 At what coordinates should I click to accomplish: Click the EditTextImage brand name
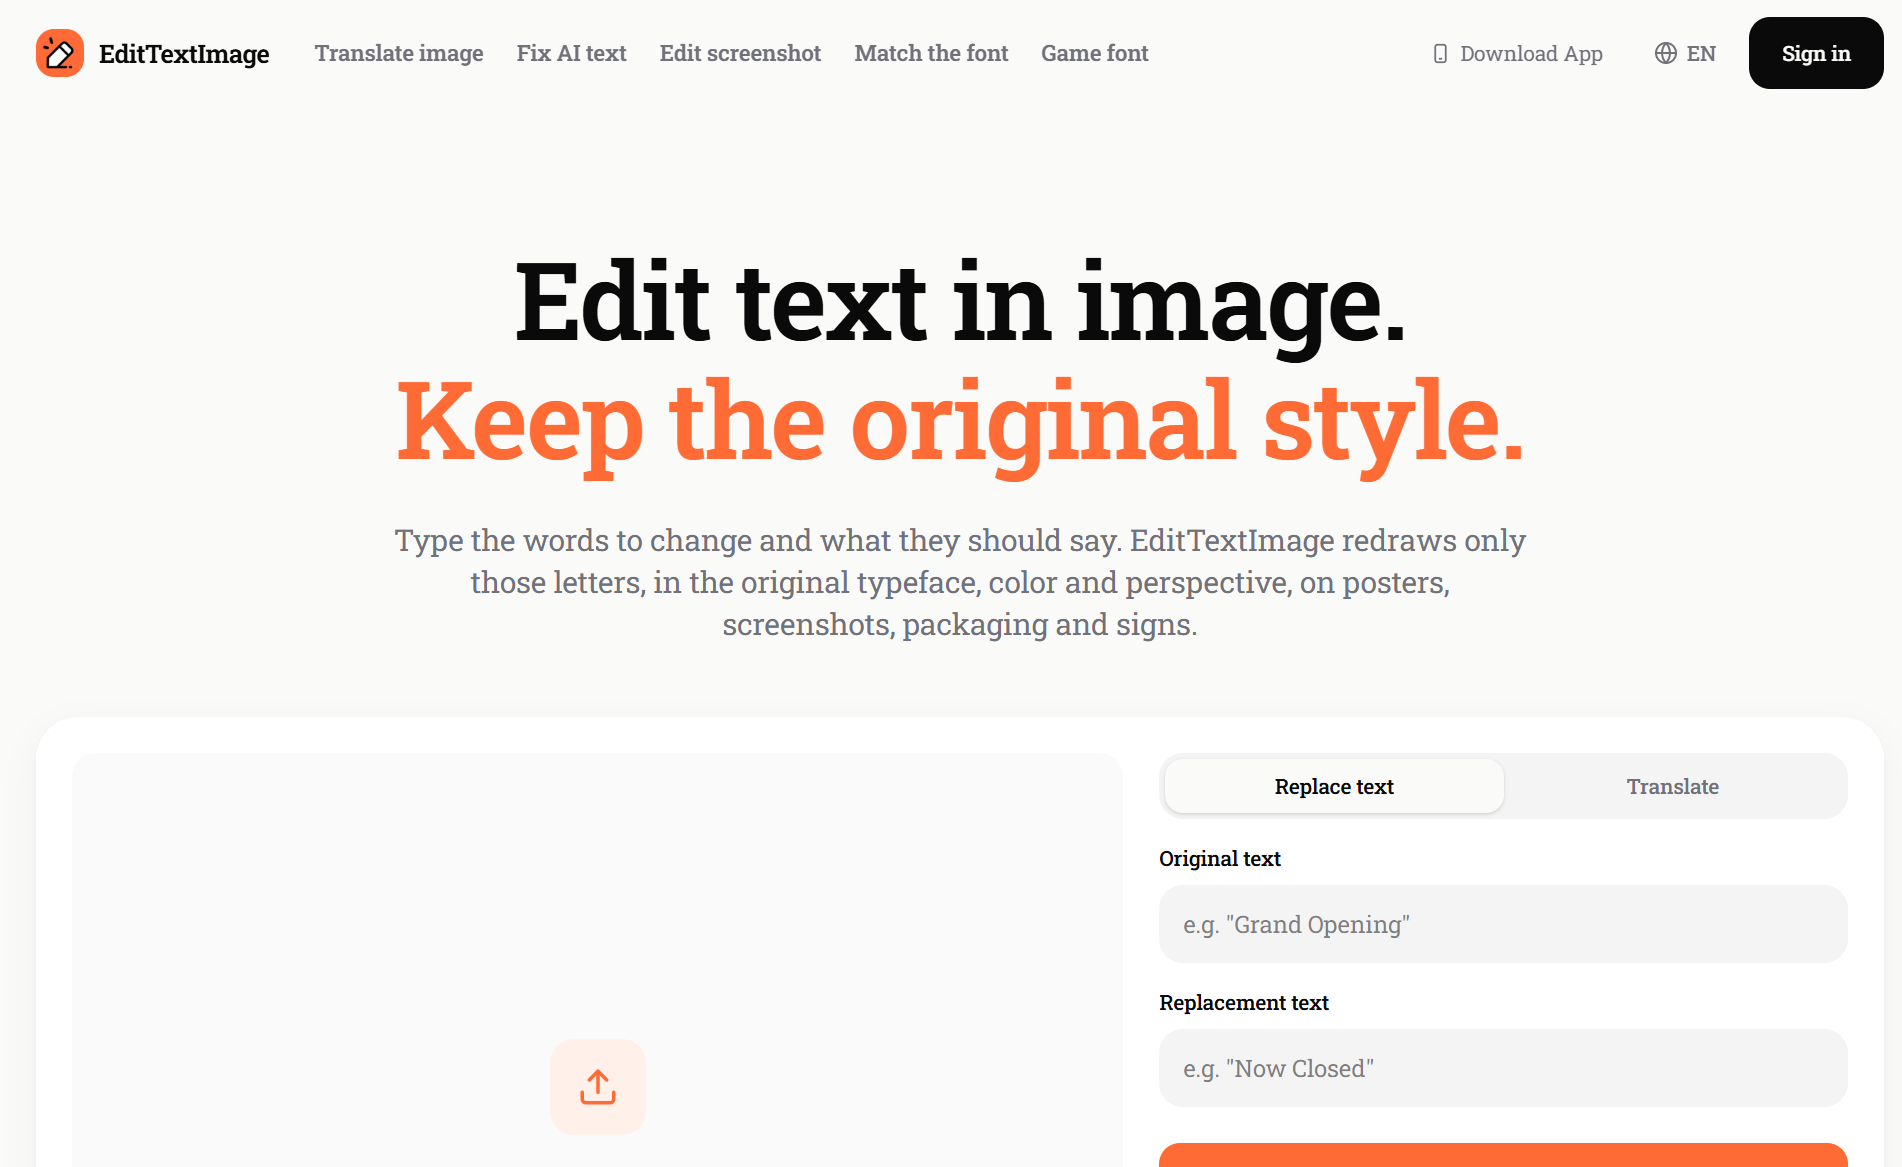(x=184, y=53)
